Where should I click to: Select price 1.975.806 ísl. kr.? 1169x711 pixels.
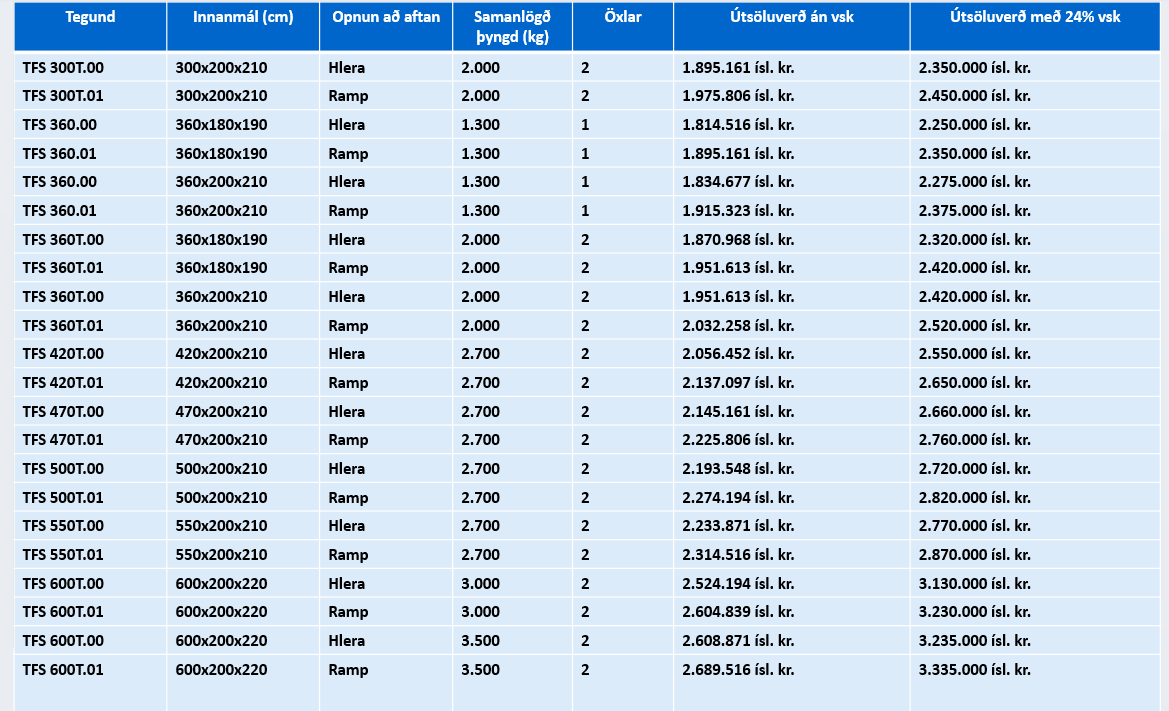(738, 96)
